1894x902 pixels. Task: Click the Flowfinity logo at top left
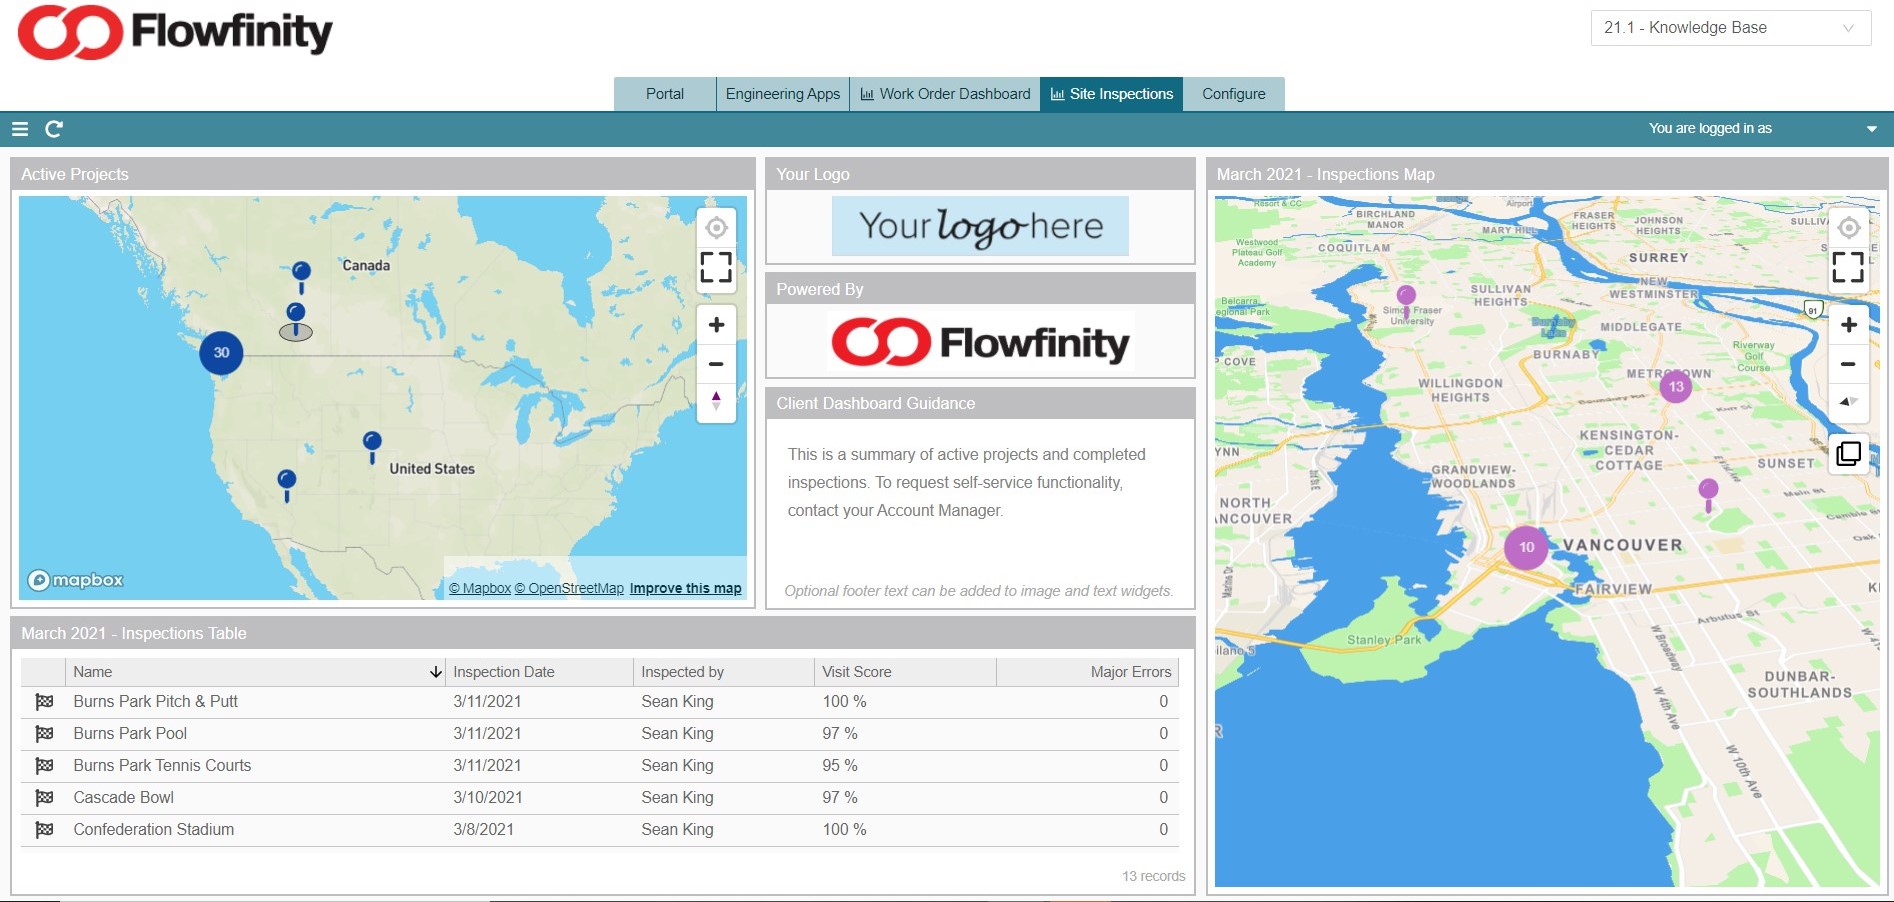pos(176,32)
